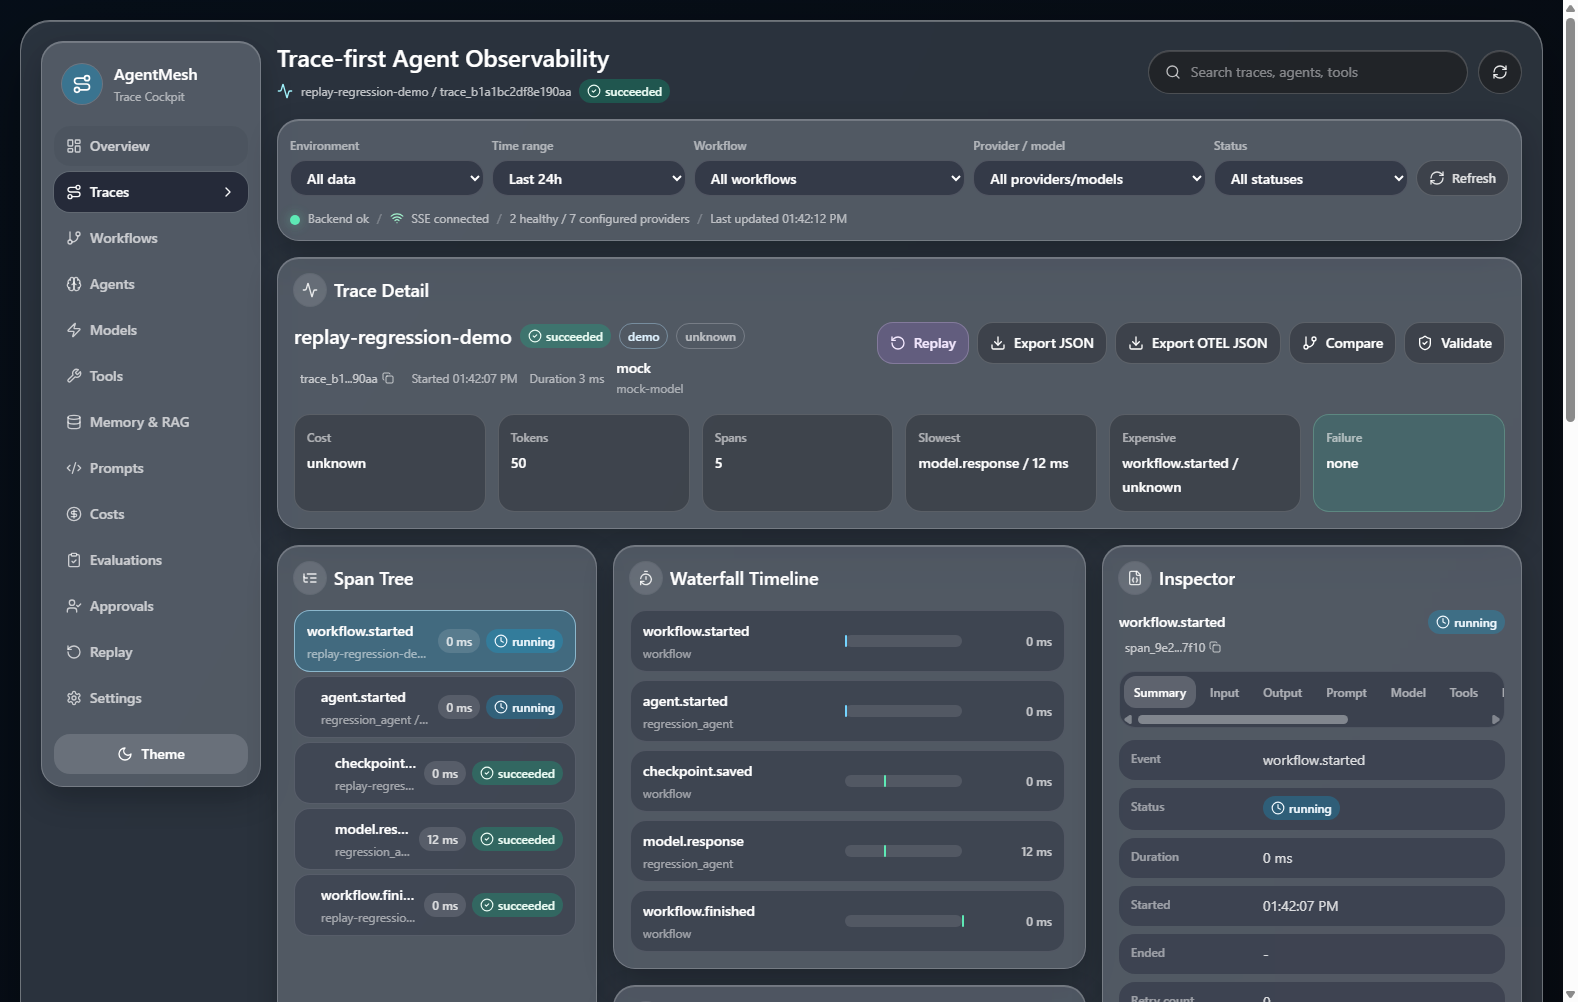Expand the Traces chevron in sidebar
This screenshot has width=1578, height=1002.
[x=228, y=192]
